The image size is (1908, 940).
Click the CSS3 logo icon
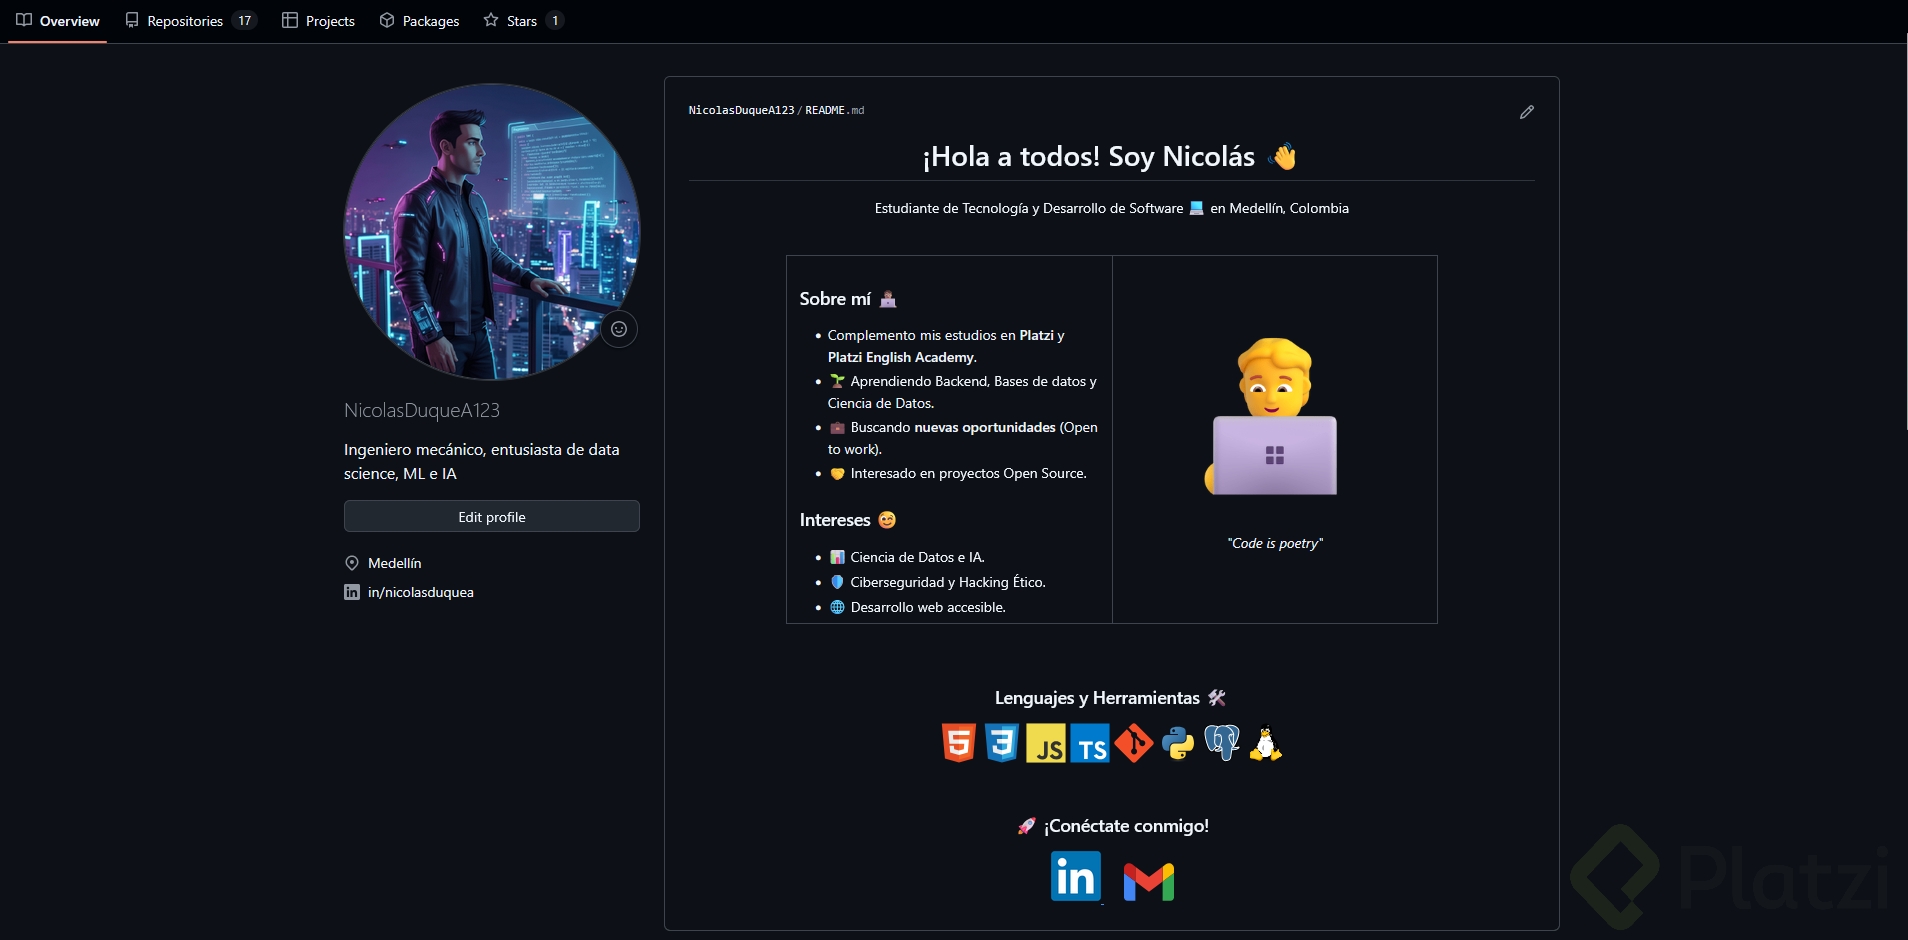[1001, 743]
